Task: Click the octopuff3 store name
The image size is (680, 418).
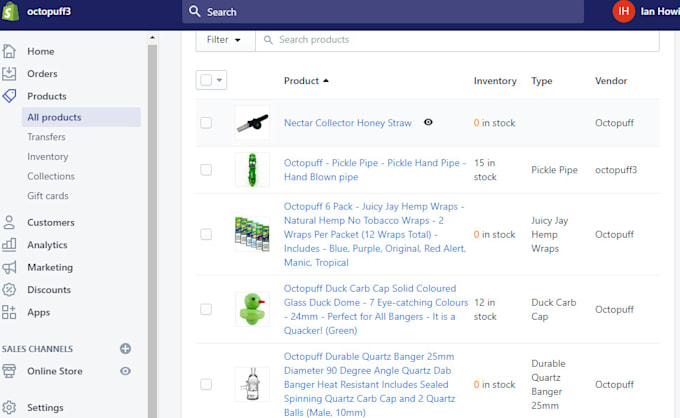Action: click(49, 11)
